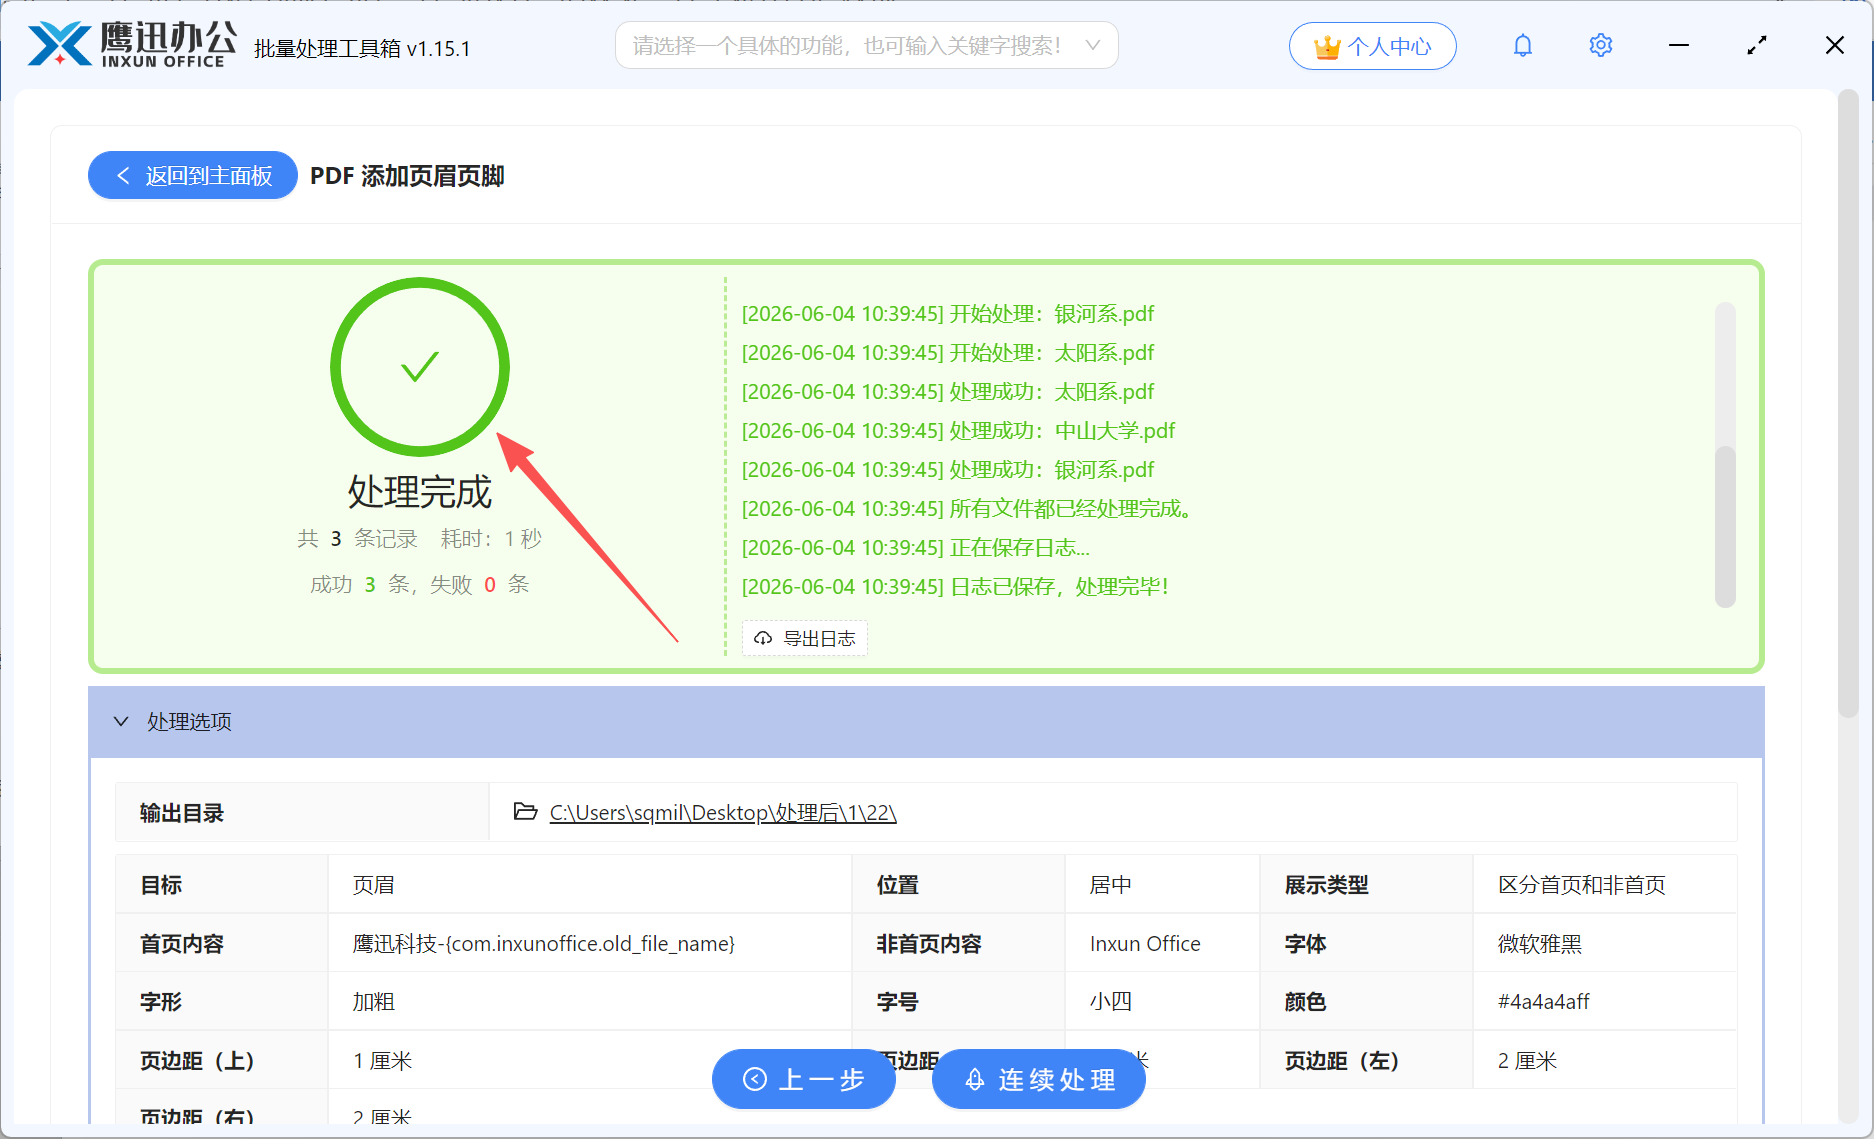The width and height of the screenshot is (1874, 1139).
Task: Open the output directory path link
Action: (x=723, y=813)
